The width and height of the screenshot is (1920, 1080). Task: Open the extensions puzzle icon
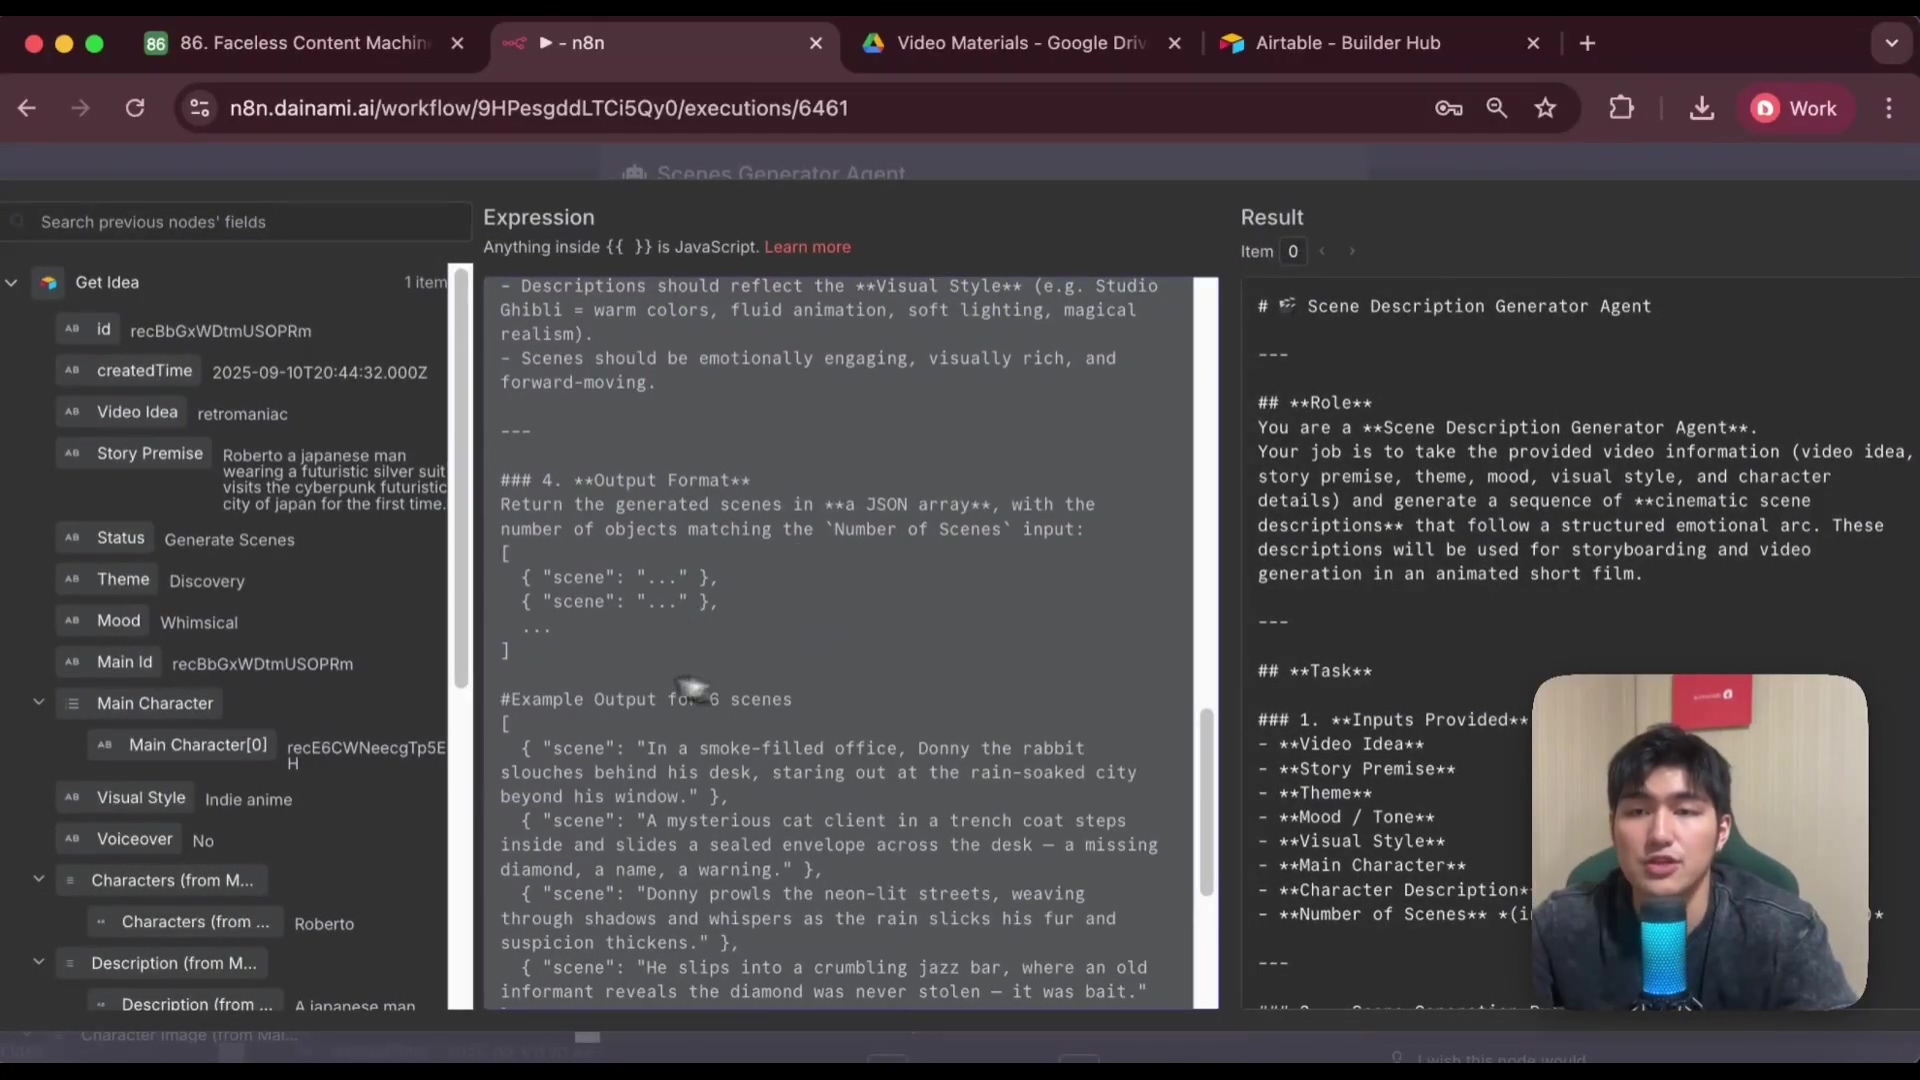point(1621,108)
